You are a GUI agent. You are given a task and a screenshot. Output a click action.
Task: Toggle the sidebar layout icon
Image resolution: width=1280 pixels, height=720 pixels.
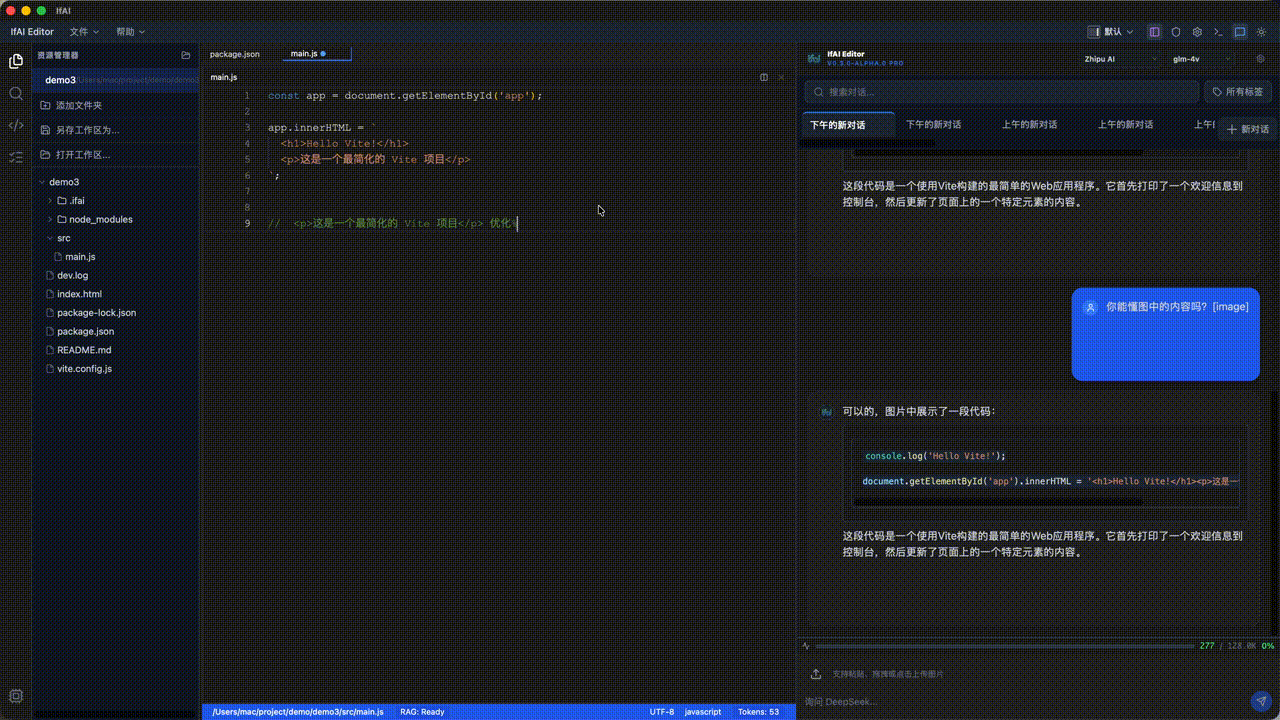coord(1154,32)
